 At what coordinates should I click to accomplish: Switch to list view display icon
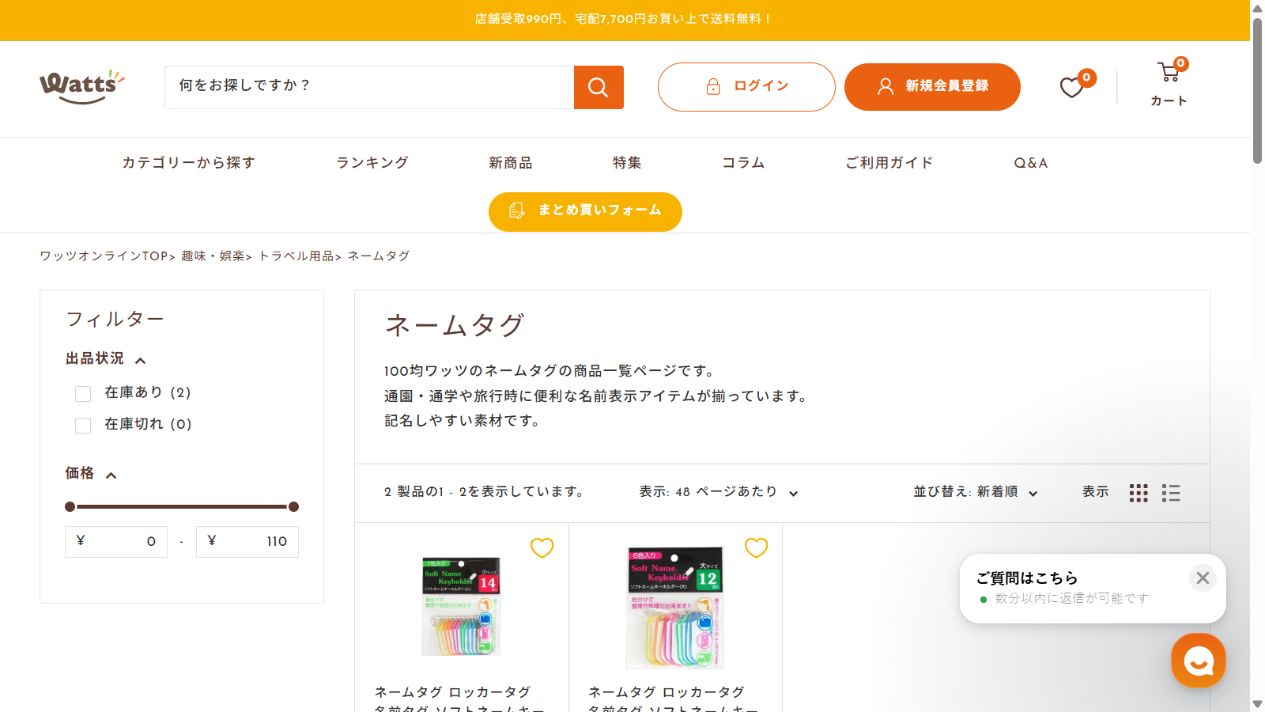1171,493
